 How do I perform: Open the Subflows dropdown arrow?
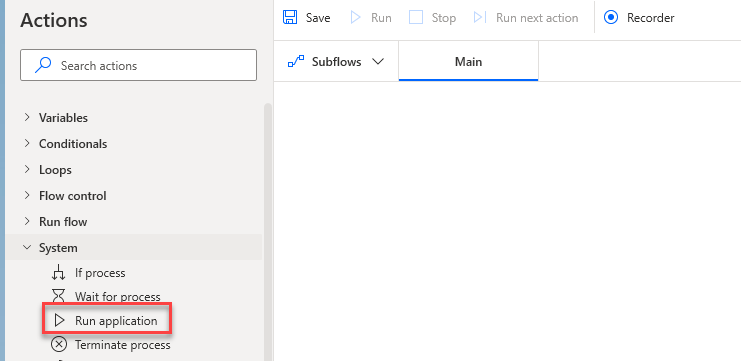378,62
